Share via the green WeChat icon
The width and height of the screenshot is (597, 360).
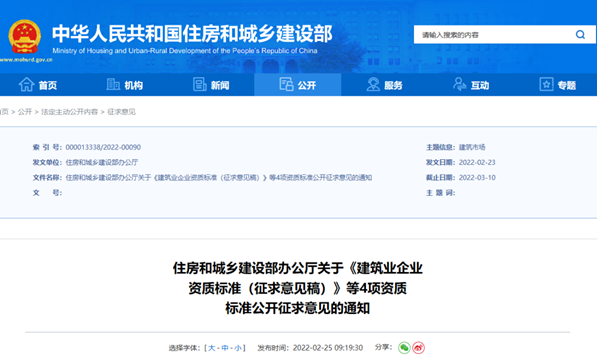point(404,347)
